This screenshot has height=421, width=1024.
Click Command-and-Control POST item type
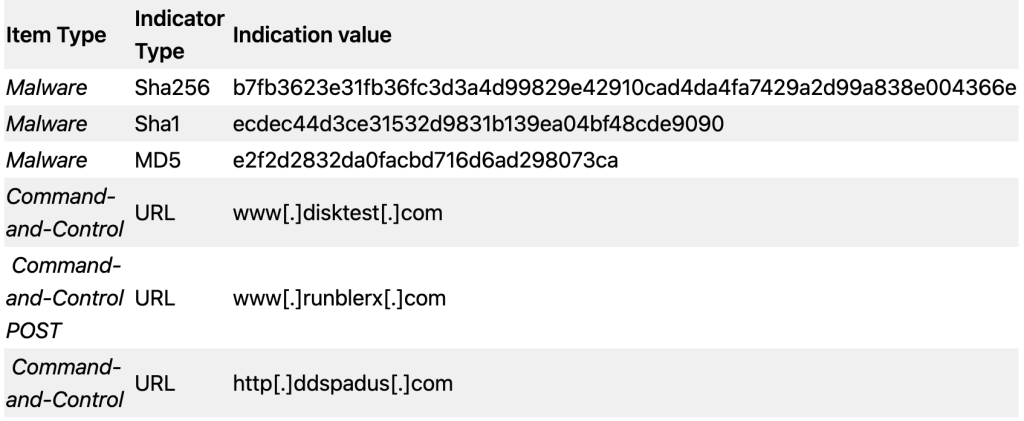(x=64, y=298)
